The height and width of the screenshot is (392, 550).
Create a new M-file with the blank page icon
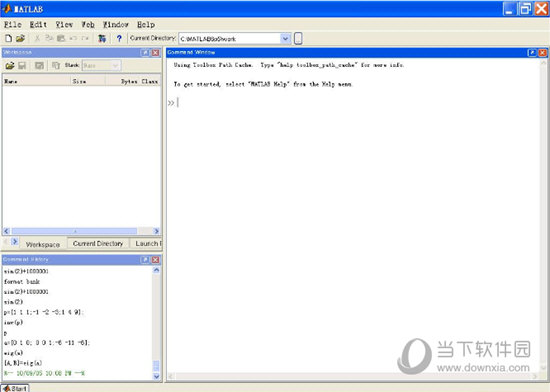click(9, 38)
